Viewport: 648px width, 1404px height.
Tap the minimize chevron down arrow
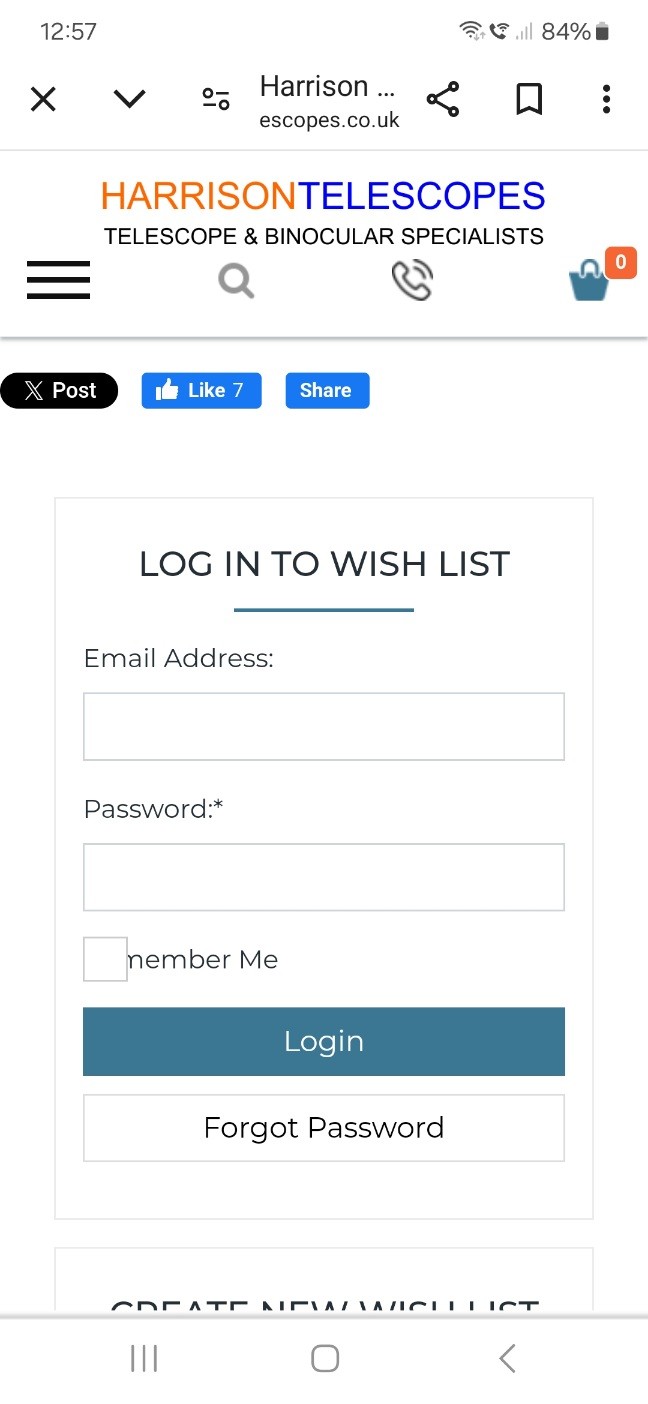[130, 99]
